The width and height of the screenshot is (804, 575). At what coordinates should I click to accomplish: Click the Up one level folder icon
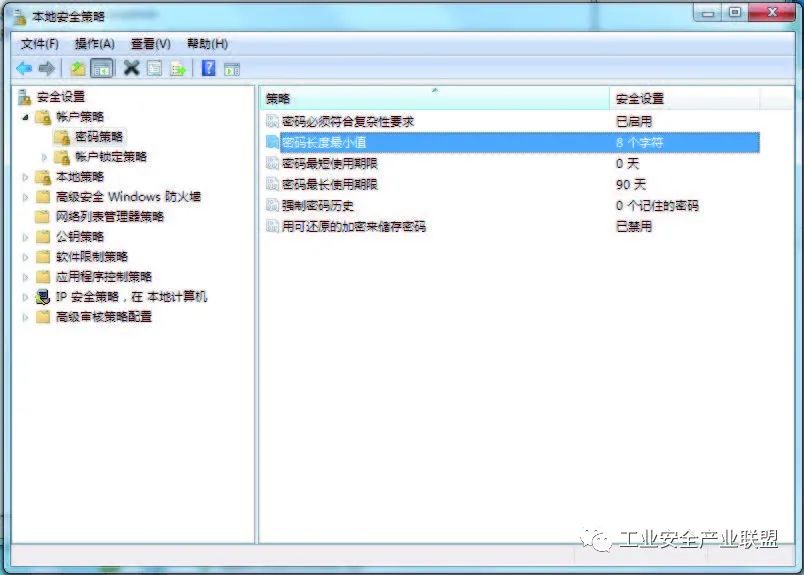(x=77, y=68)
